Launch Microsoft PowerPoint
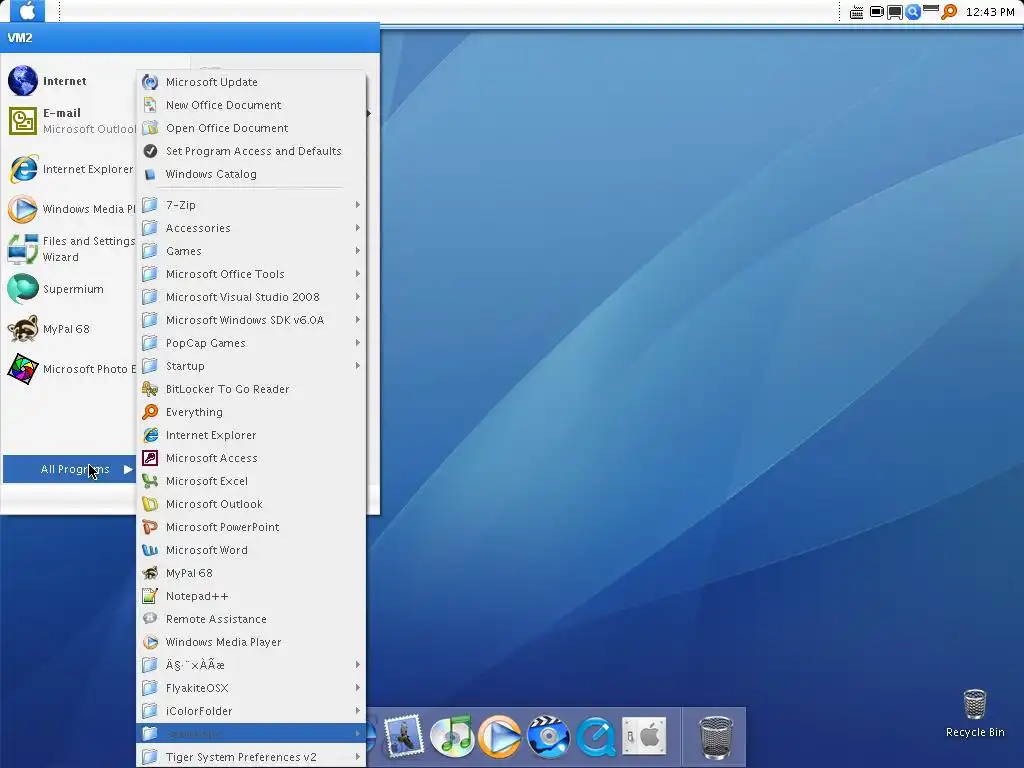This screenshot has width=1024, height=768. (251, 527)
